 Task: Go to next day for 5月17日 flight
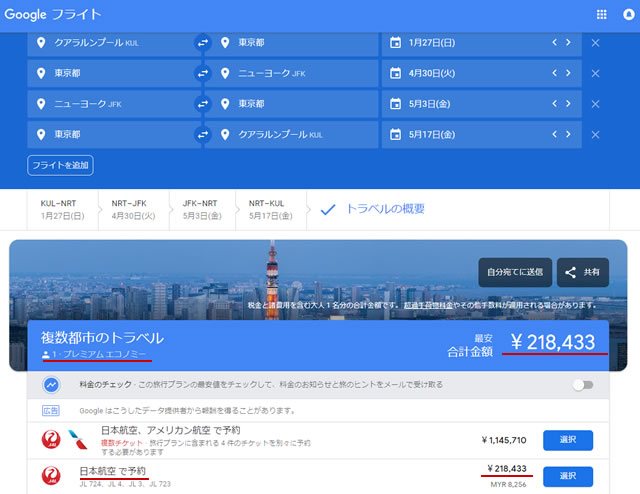pos(568,134)
